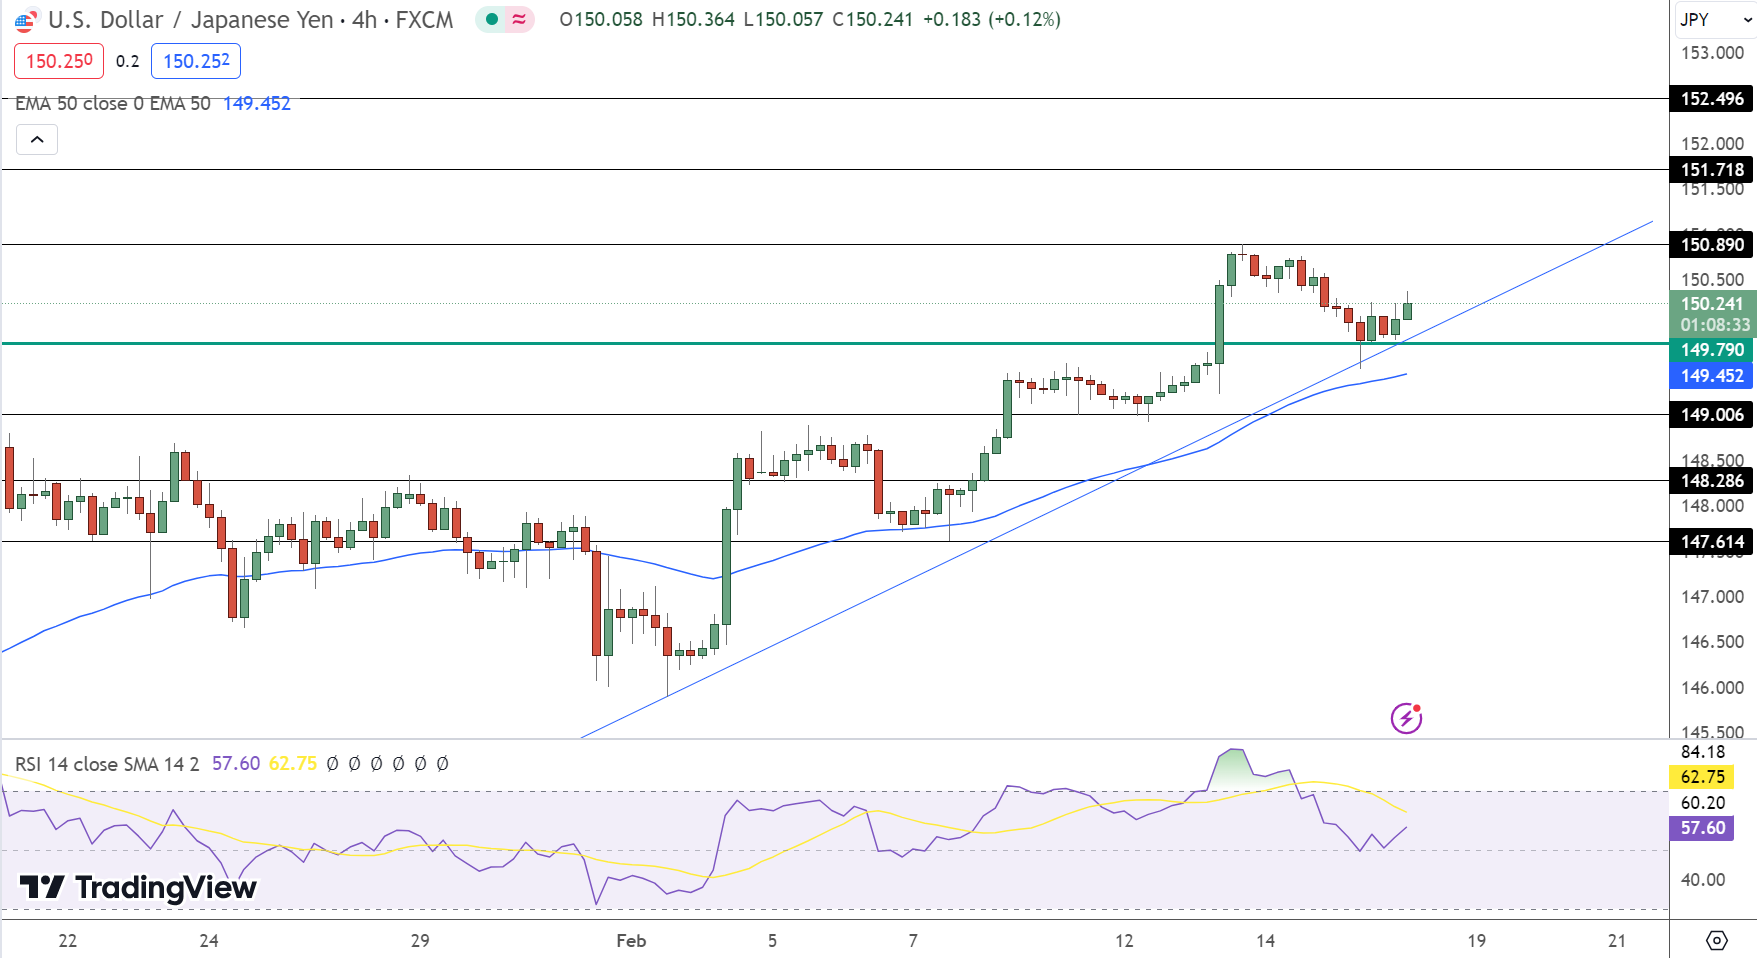Click the countdown timer 01:08:33
This screenshot has width=1757, height=958.
1715,325
